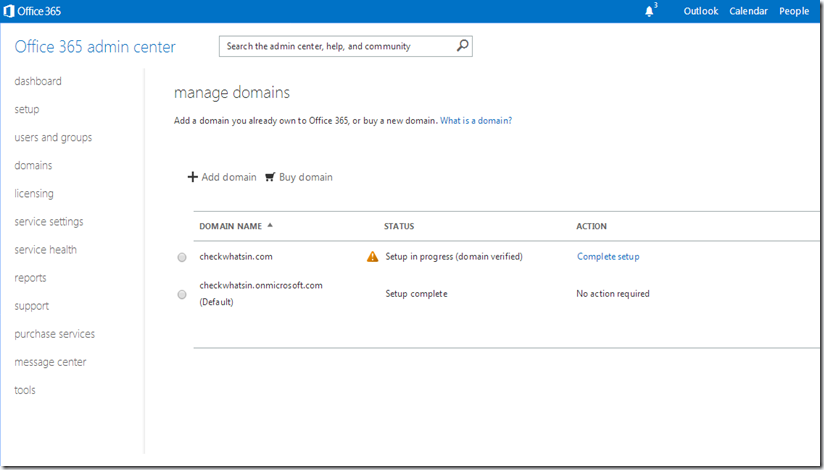Screen dimensions: 824x470
Task: Open service settings page
Action: pos(49,222)
